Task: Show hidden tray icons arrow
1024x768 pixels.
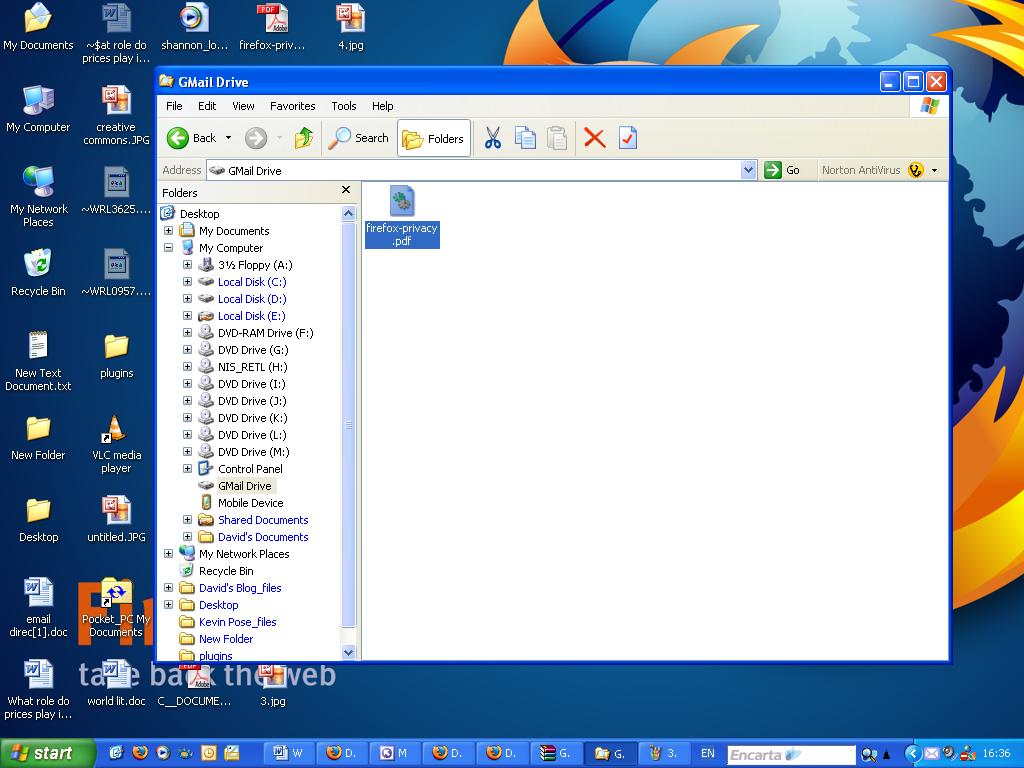Action: pyautogui.click(x=912, y=754)
